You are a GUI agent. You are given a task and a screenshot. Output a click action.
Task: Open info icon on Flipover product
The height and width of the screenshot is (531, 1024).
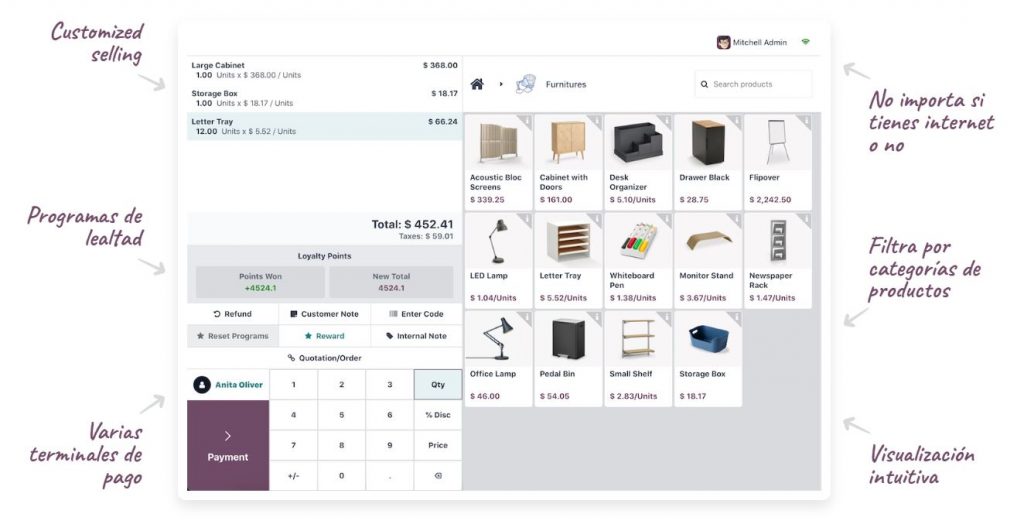pyautogui.click(x=805, y=121)
